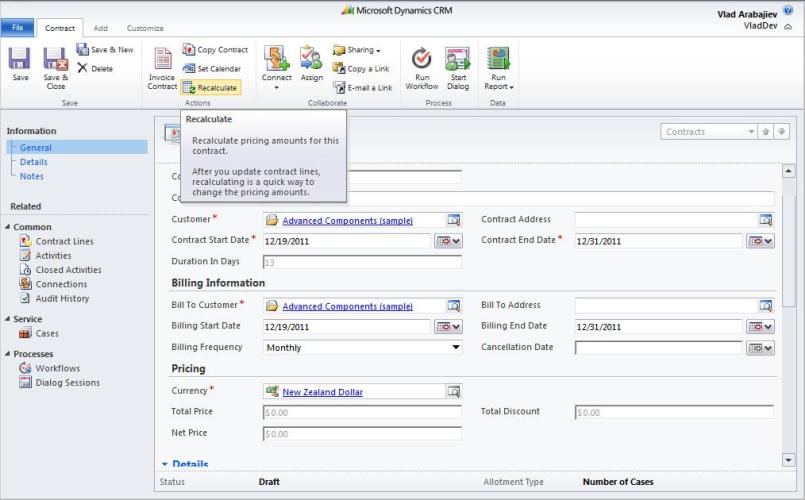
Task: Open the Sharing dropdown
Action: [357, 50]
